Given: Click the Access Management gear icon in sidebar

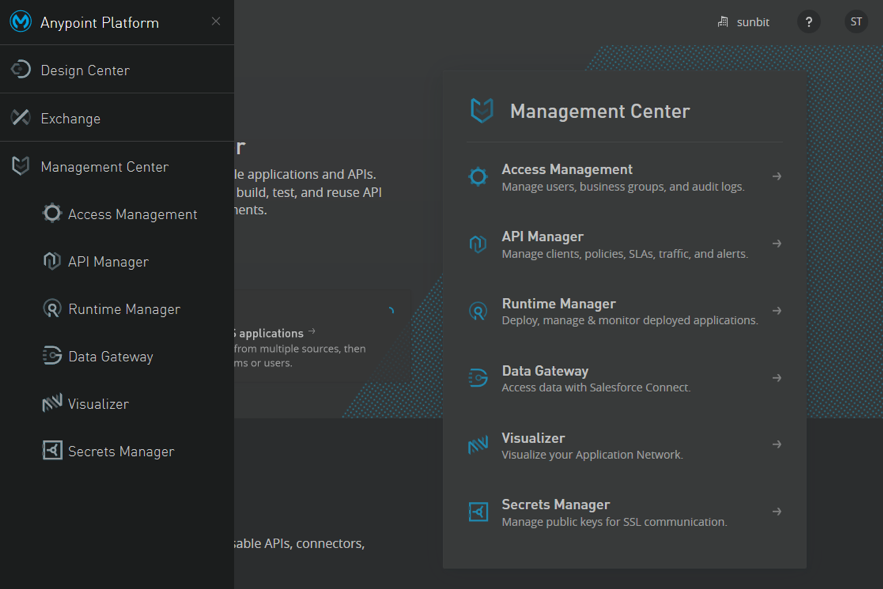Looking at the screenshot, I should [x=52, y=214].
